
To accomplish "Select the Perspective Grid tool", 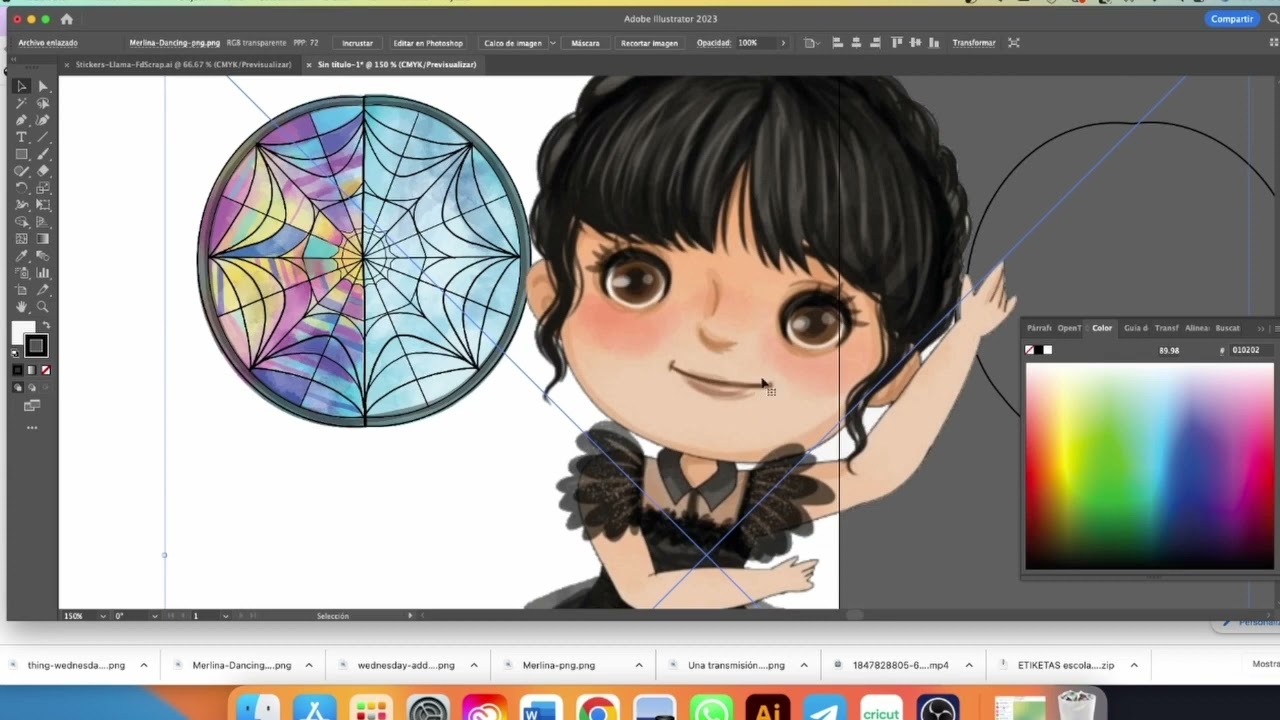I will tap(43, 222).
